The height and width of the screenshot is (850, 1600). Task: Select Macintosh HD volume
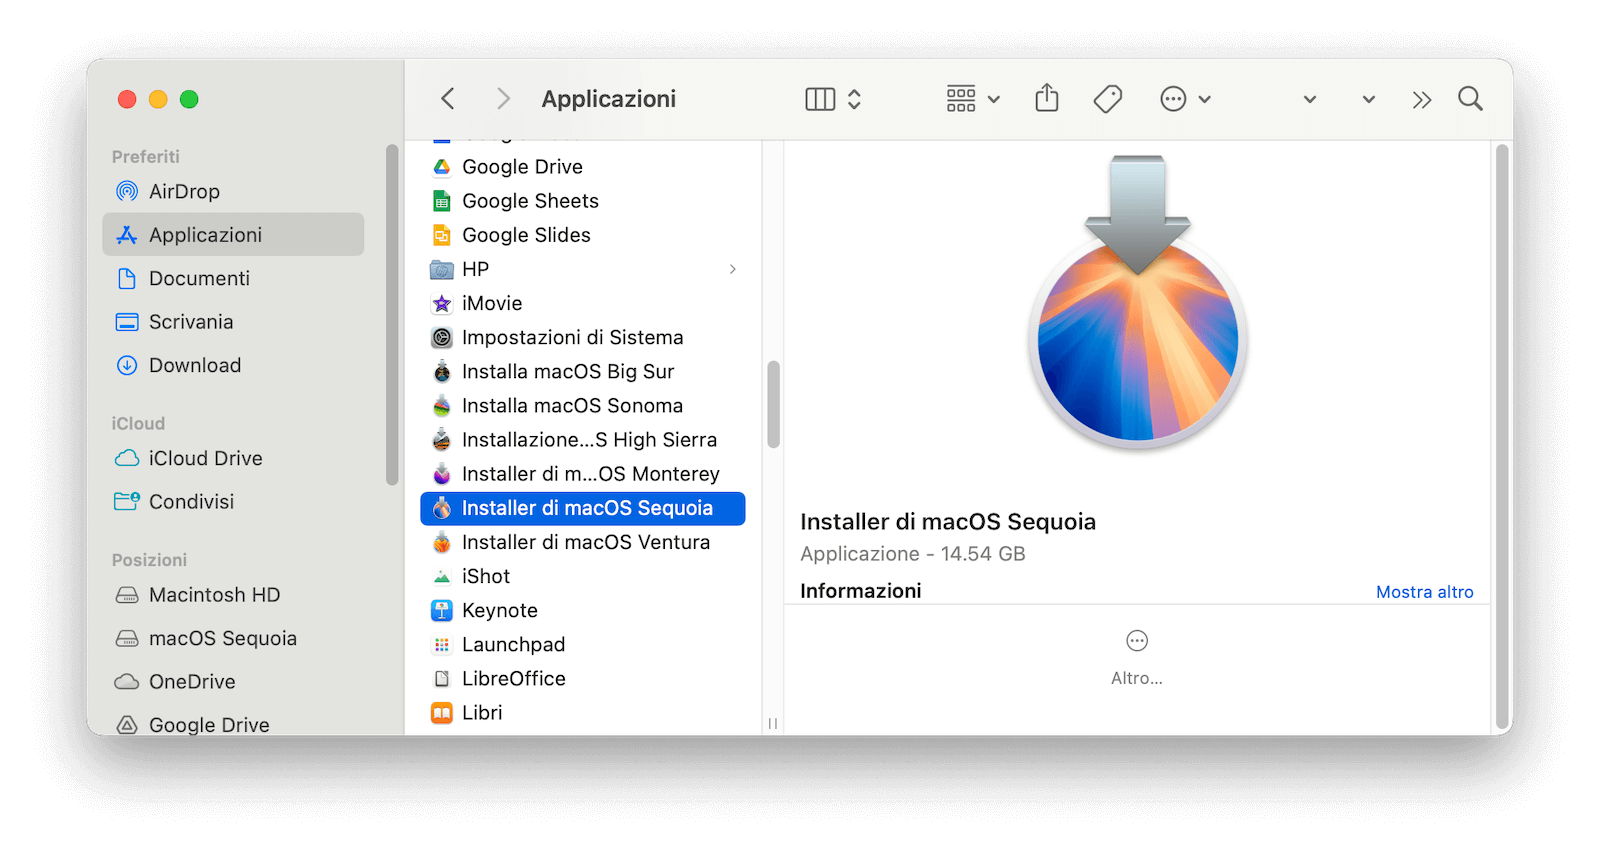pos(234,595)
